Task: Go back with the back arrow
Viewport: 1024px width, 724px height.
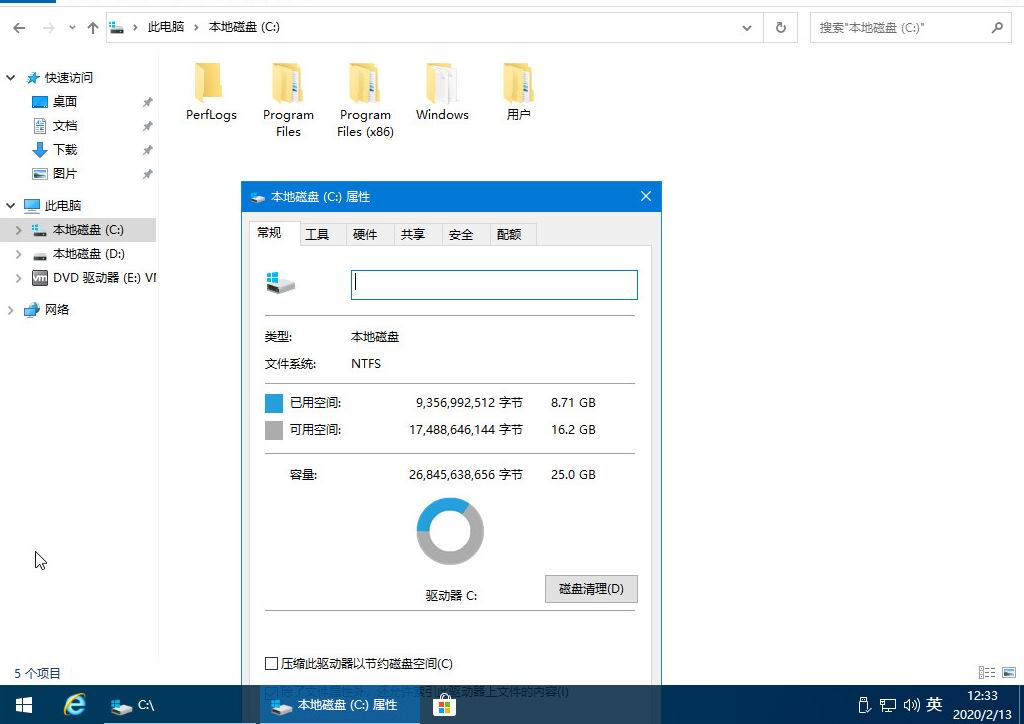Action: 19,27
